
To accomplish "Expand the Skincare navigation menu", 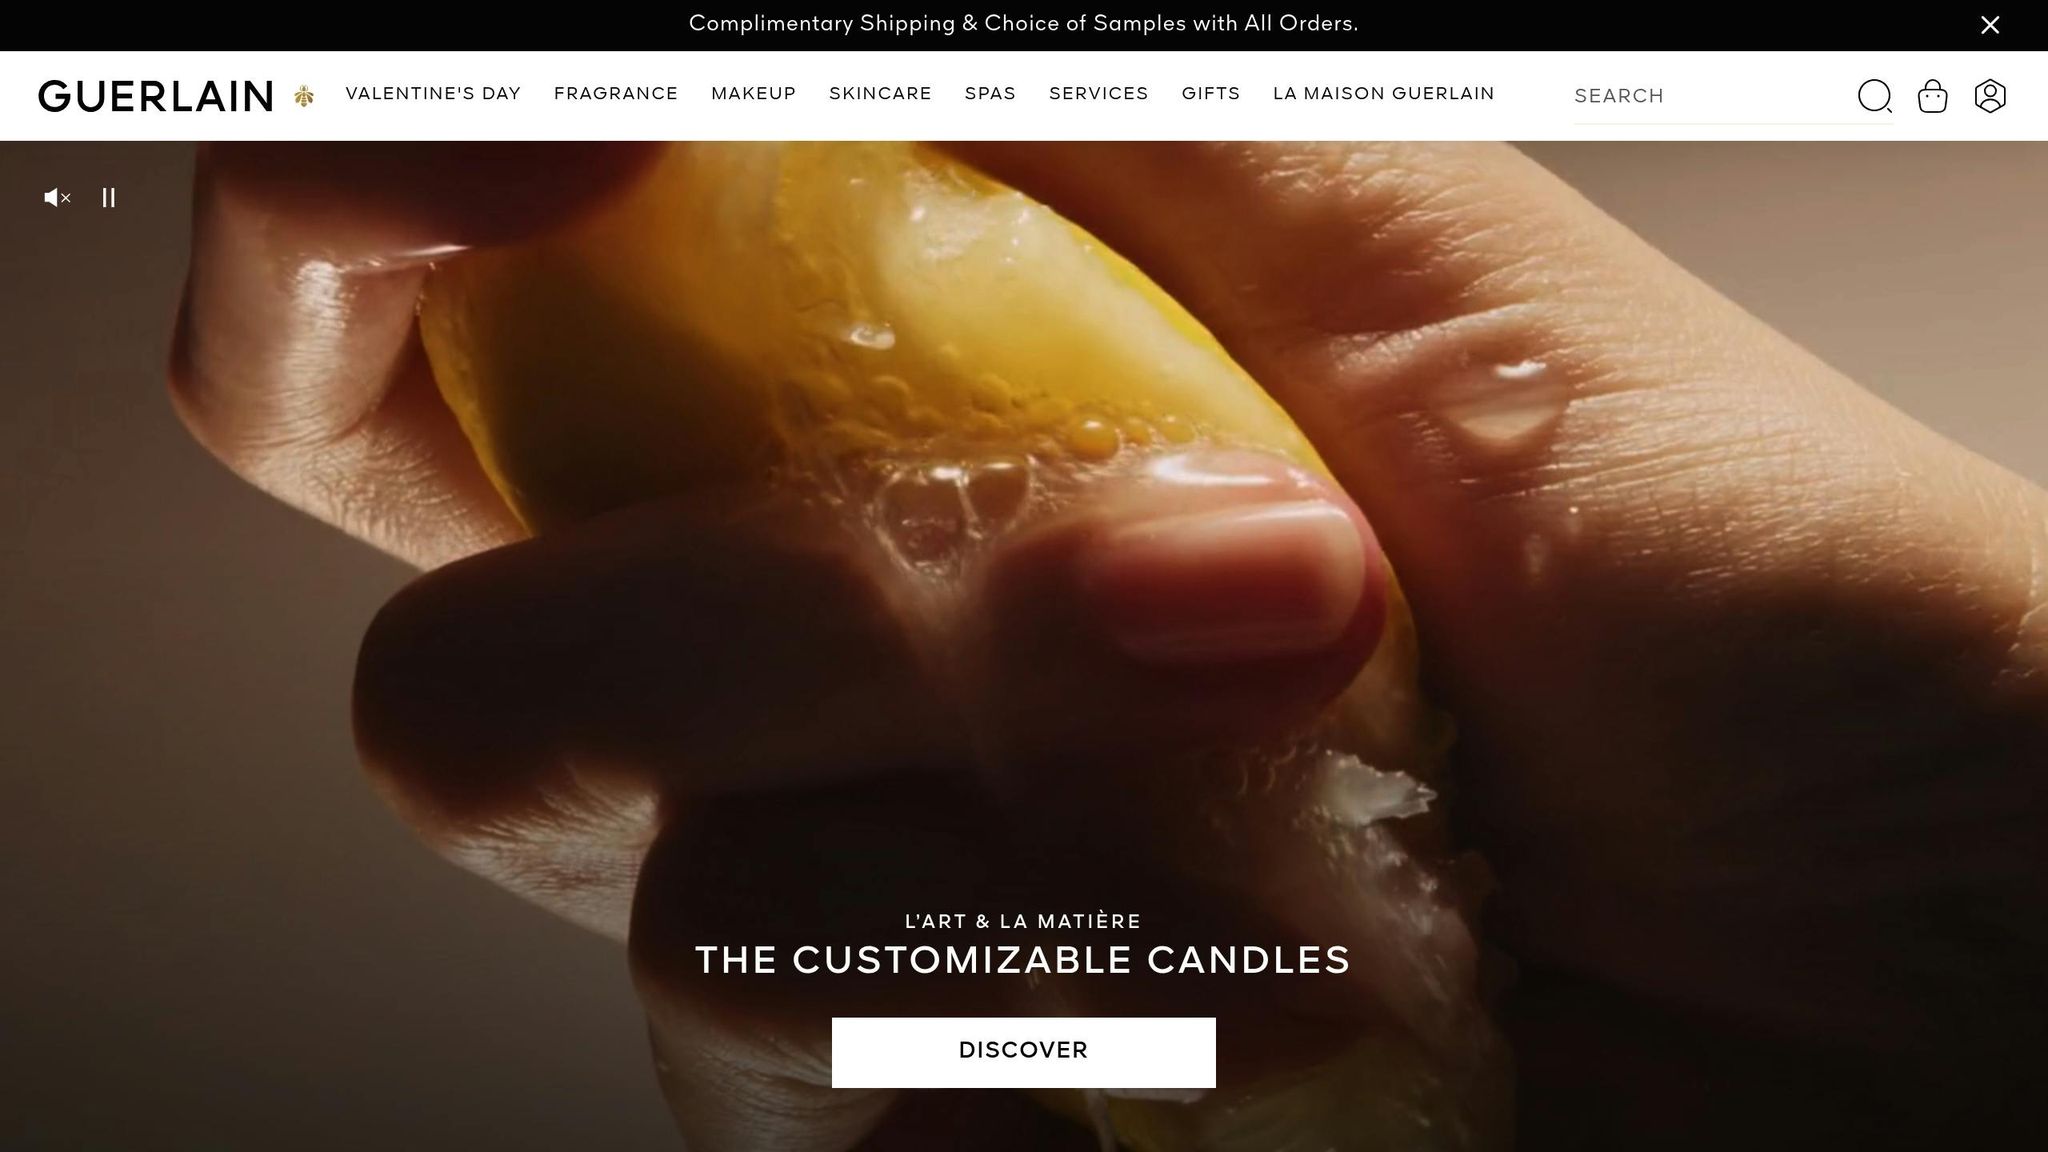I will [x=880, y=94].
